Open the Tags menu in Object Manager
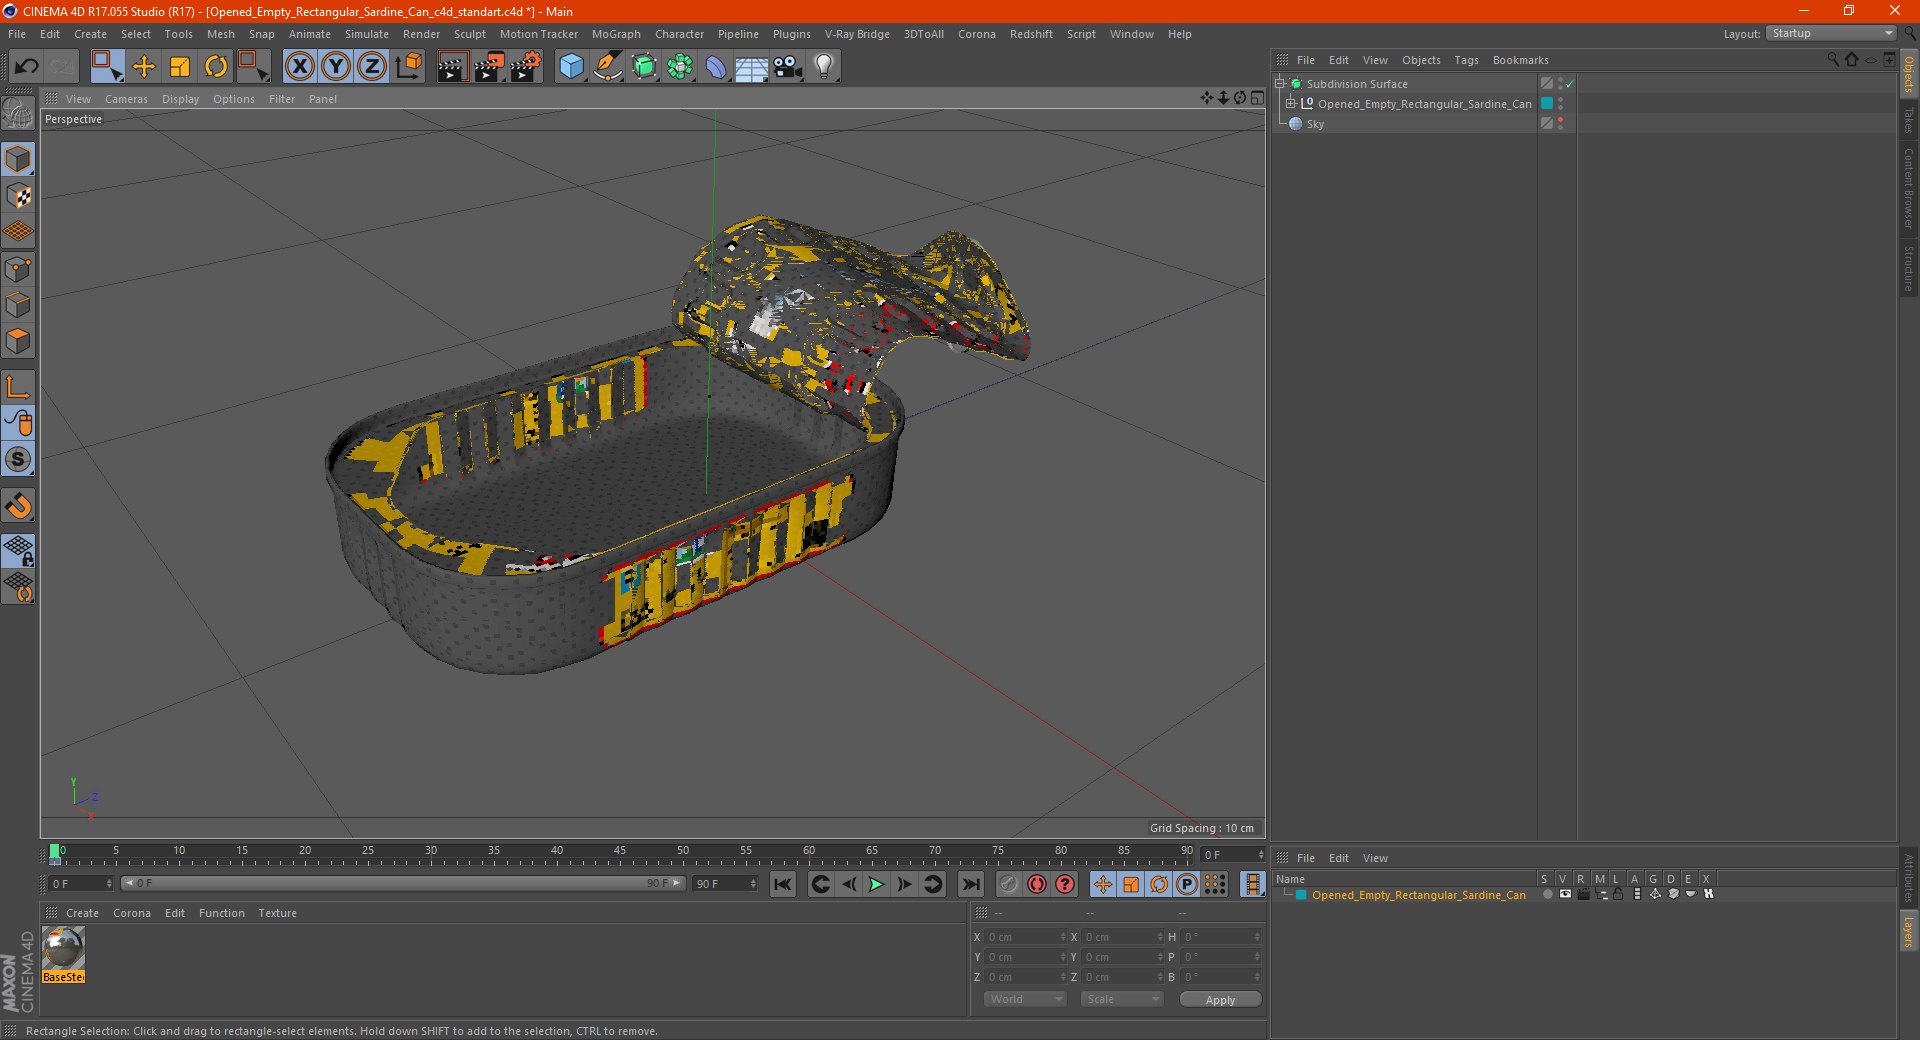This screenshot has width=1920, height=1040. click(x=1466, y=60)
